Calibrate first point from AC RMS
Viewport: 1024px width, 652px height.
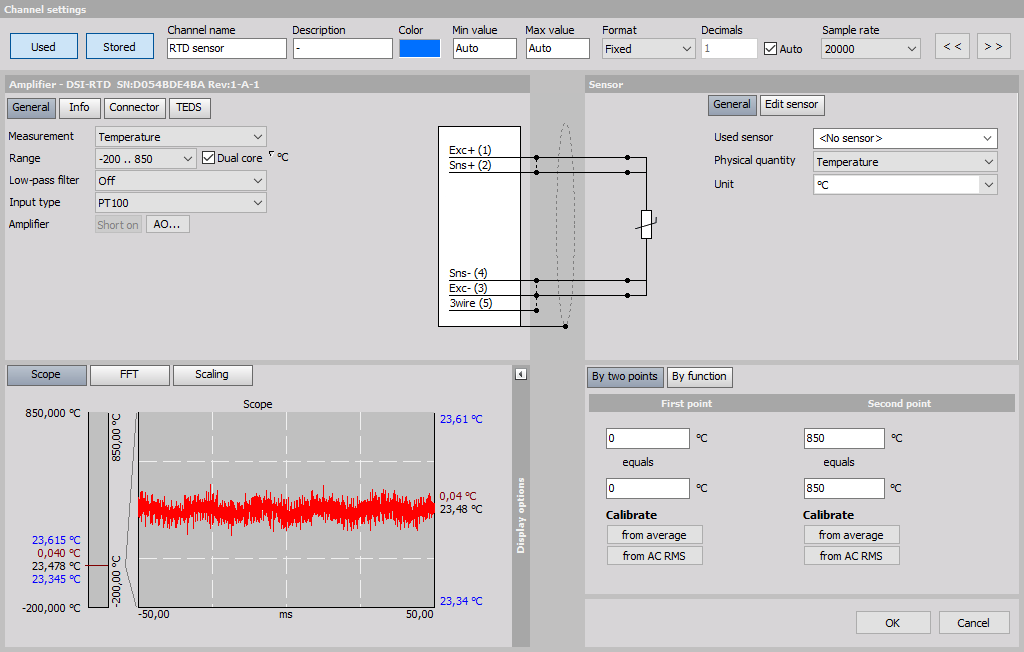click(x=654, y=555)
